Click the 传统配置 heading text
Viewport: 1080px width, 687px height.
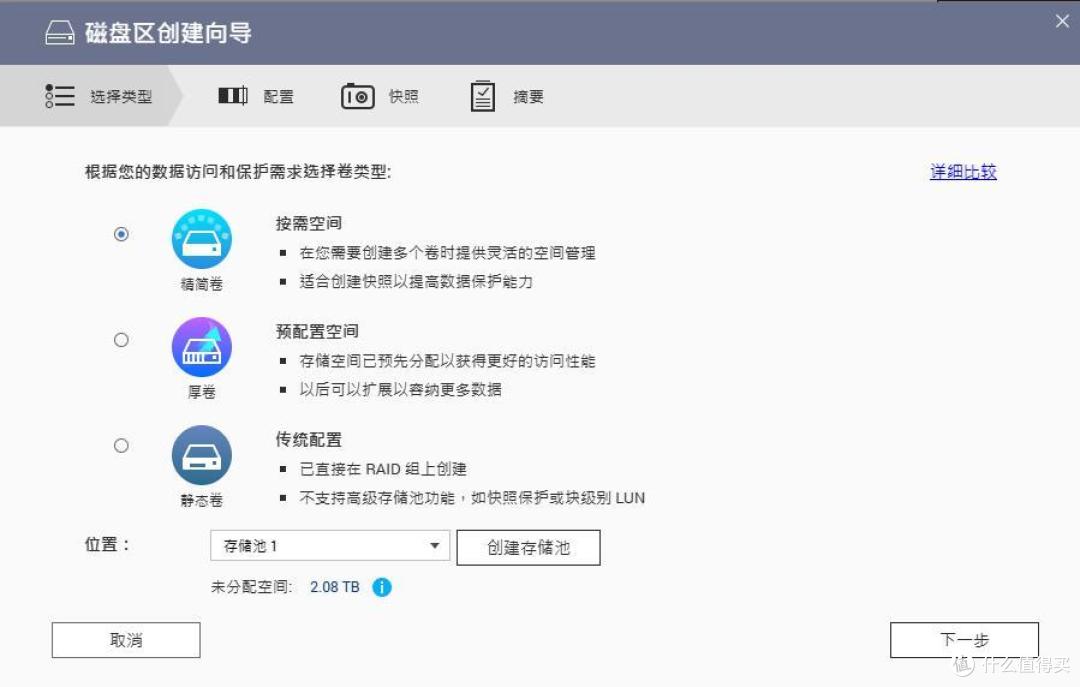[309, 440]
